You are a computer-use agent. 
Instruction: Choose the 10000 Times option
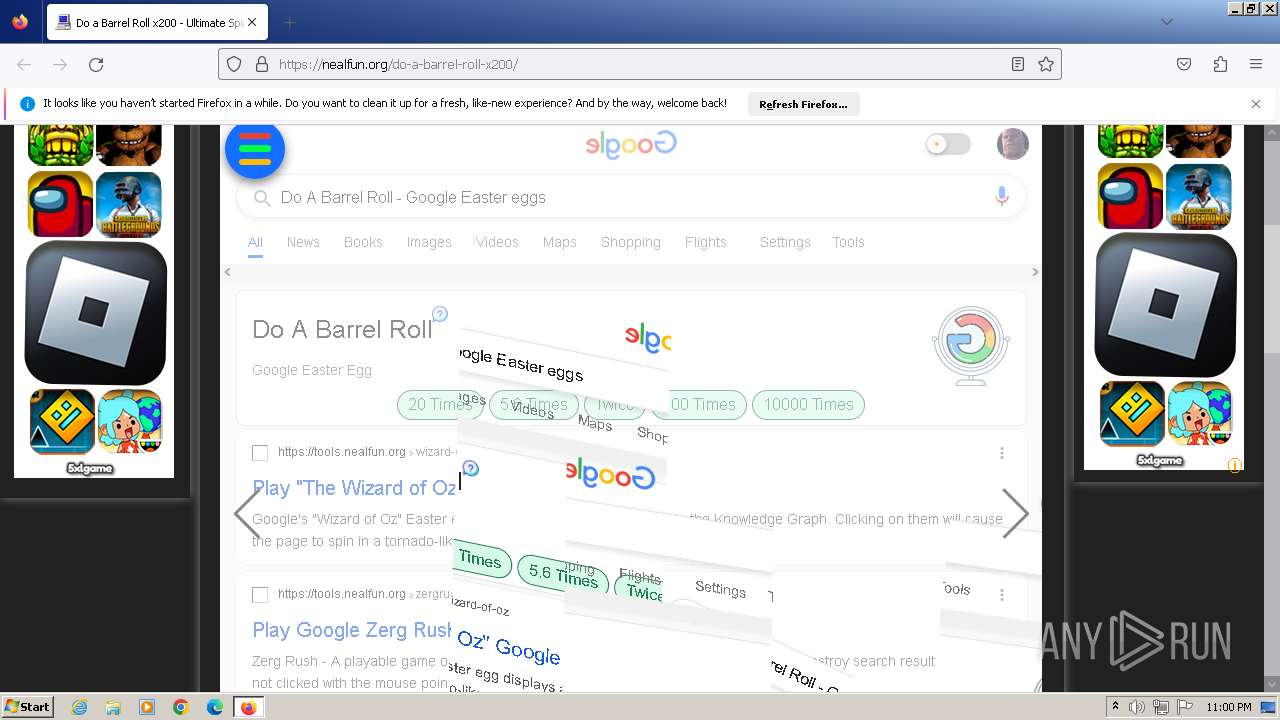[808, 404]
